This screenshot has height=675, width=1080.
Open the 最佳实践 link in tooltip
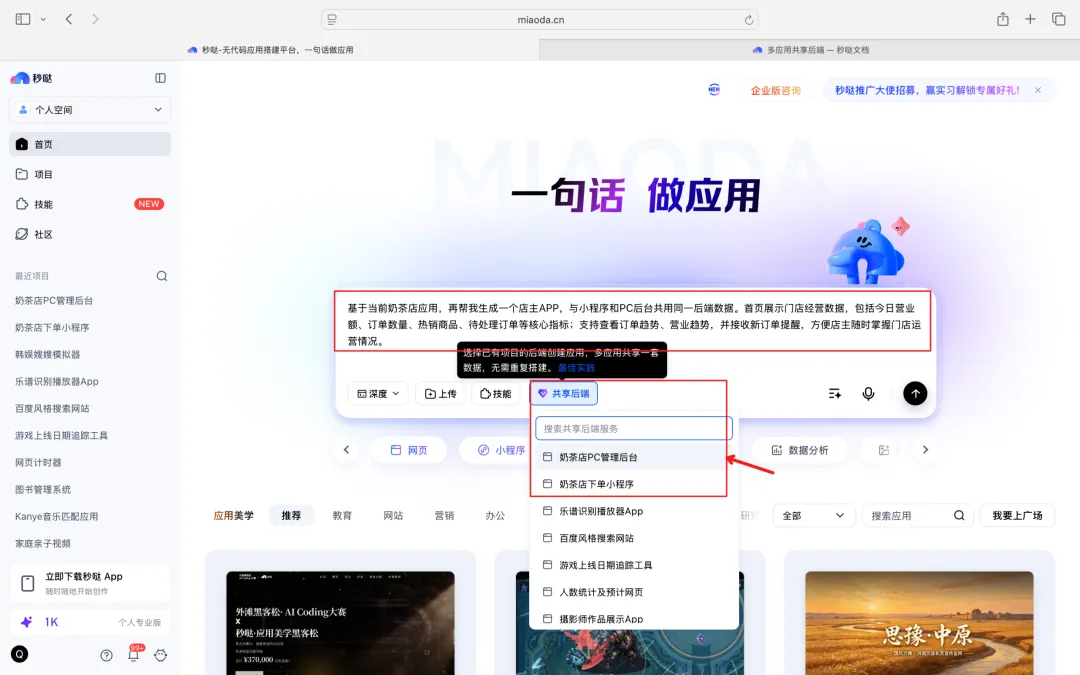click(x=577, y=368)
